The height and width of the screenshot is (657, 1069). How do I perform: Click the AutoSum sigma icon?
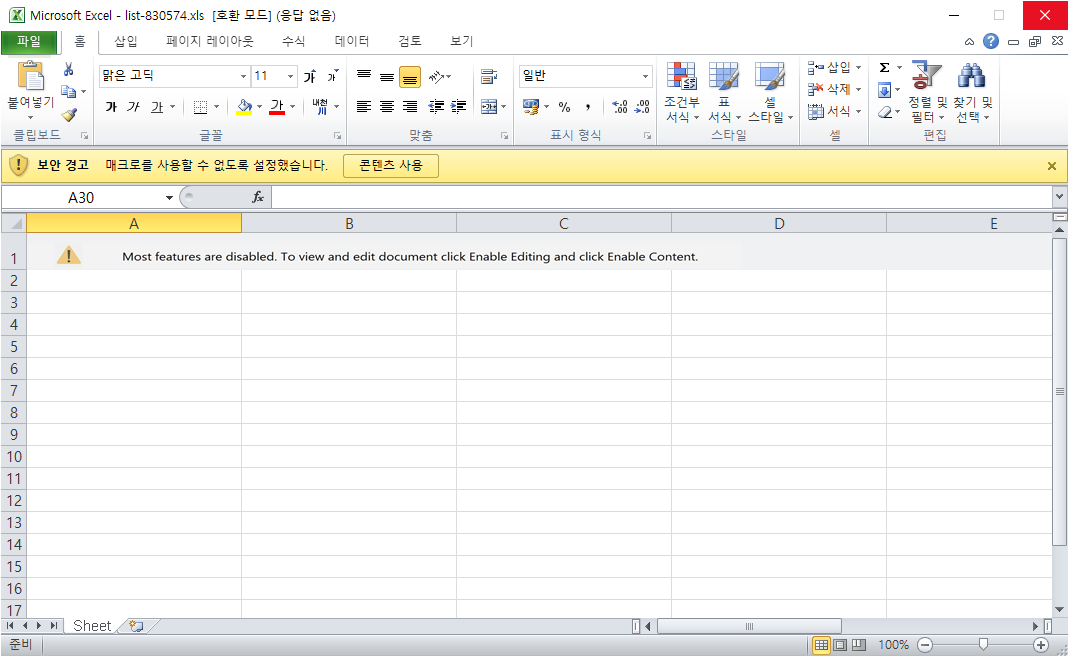point(884,67)
